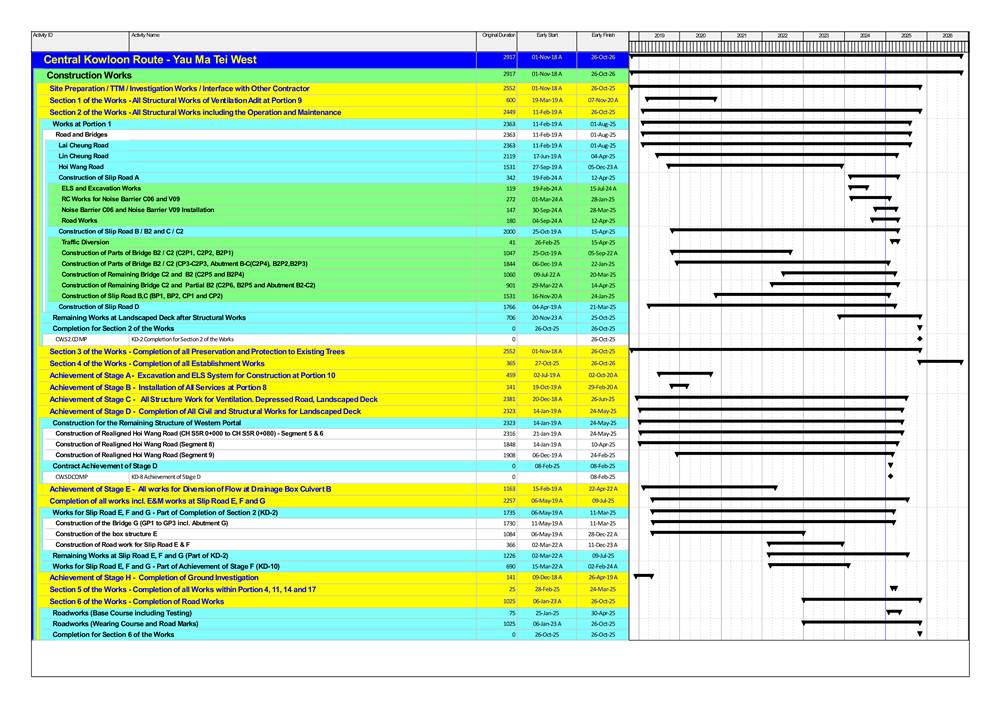This screenshot has width=1002, height=709.
Task: Select the Central Kowloon Route project row
Action: 150,60
